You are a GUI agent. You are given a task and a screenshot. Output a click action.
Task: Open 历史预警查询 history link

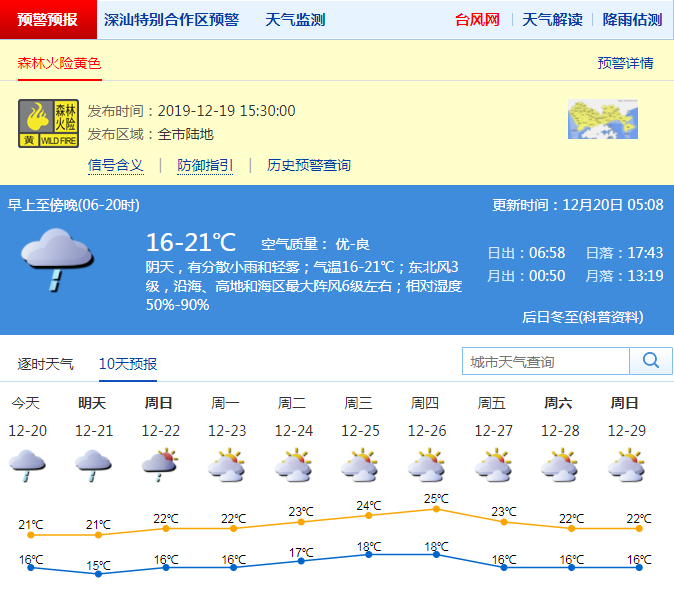click(308, 165)
